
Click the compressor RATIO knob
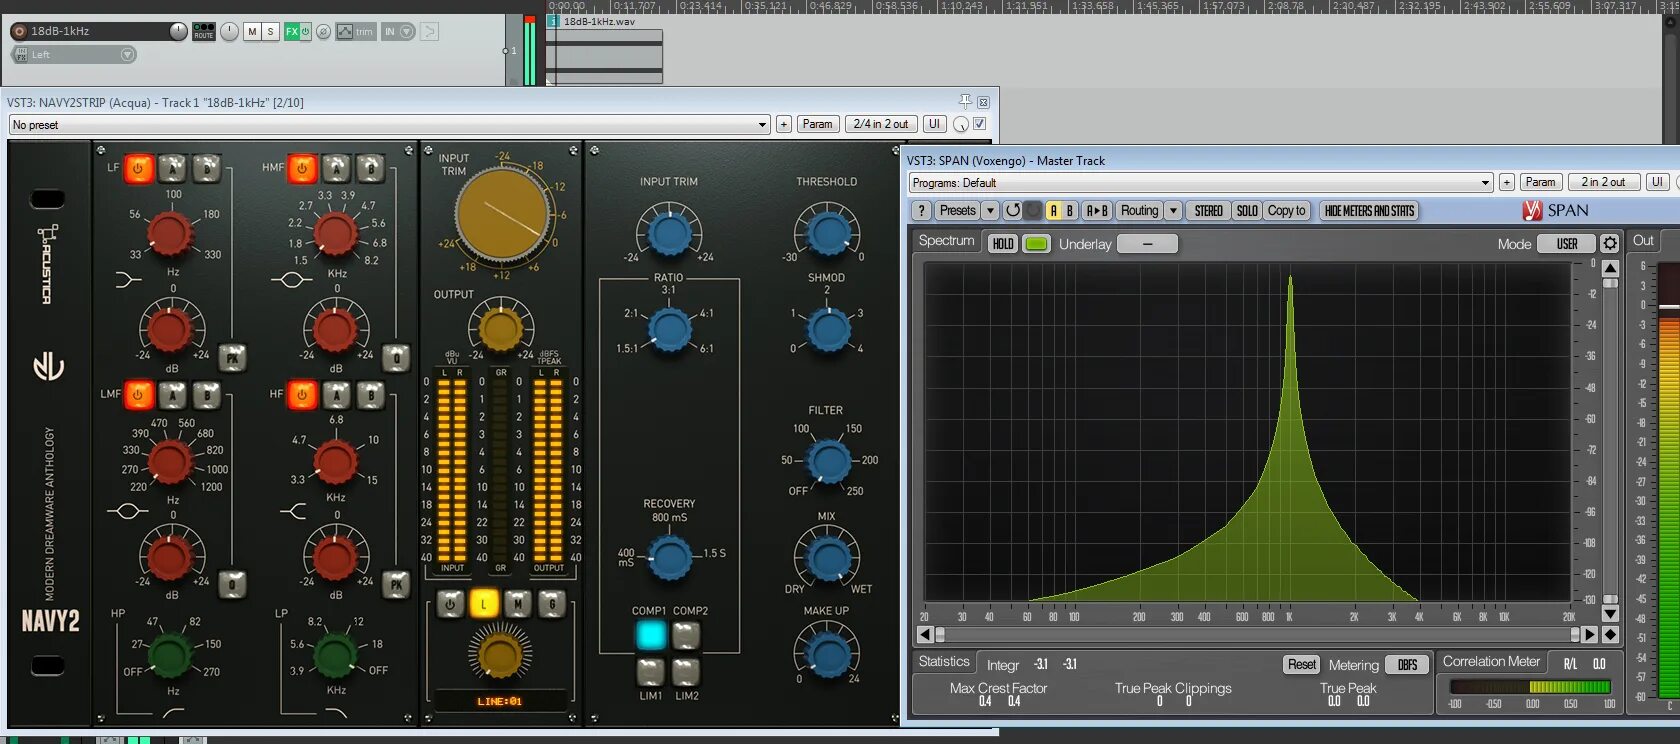point(669,328)
